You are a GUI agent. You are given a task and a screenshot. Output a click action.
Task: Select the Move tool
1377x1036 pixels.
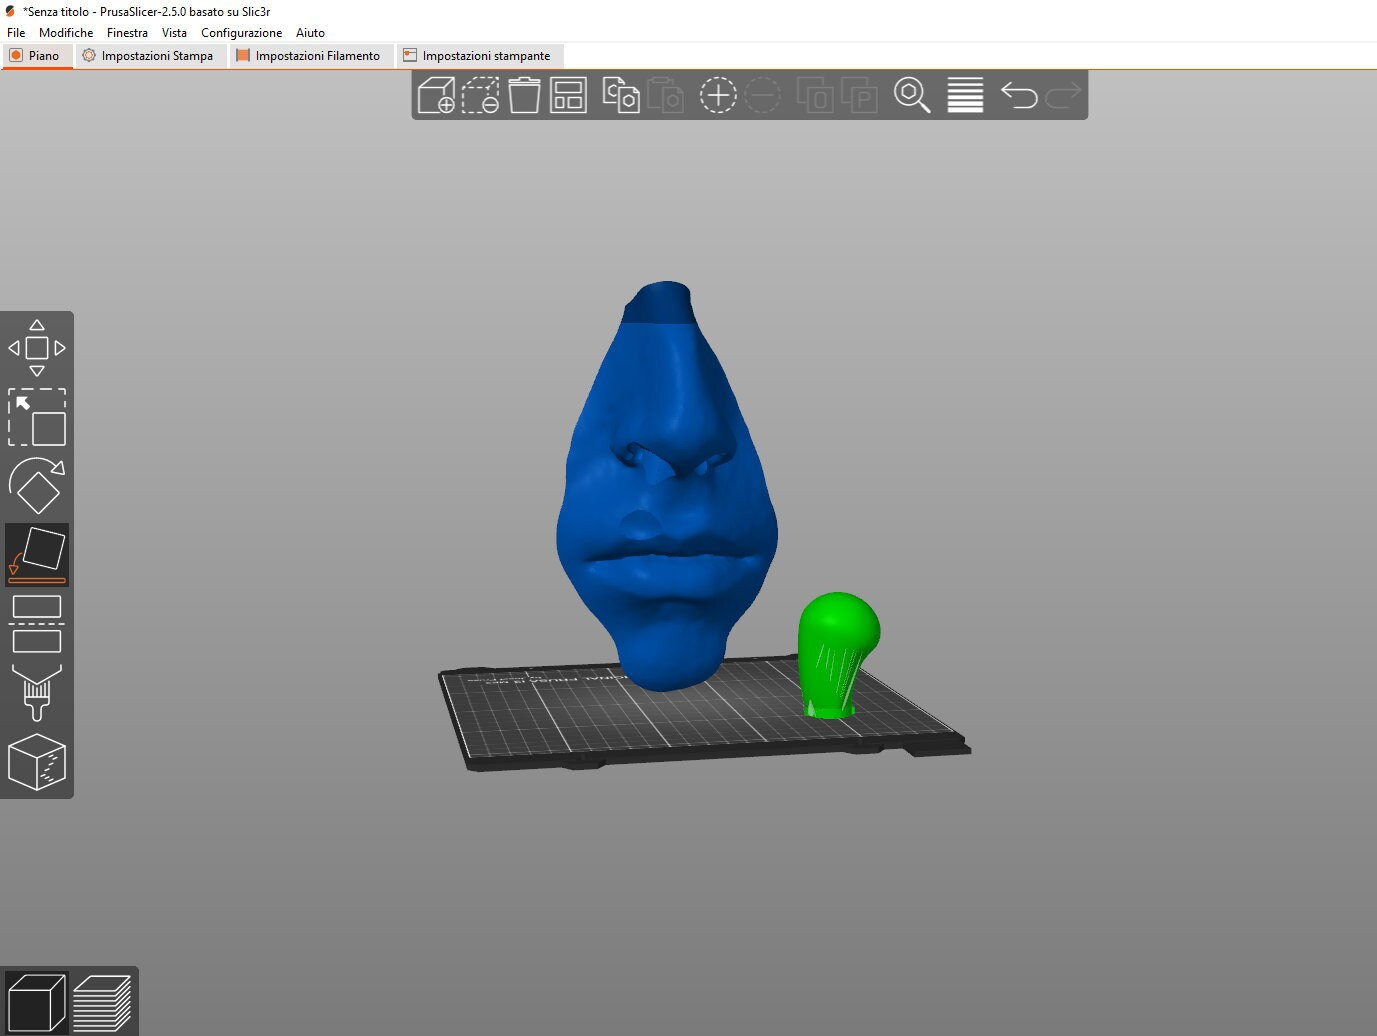[37, 347]
